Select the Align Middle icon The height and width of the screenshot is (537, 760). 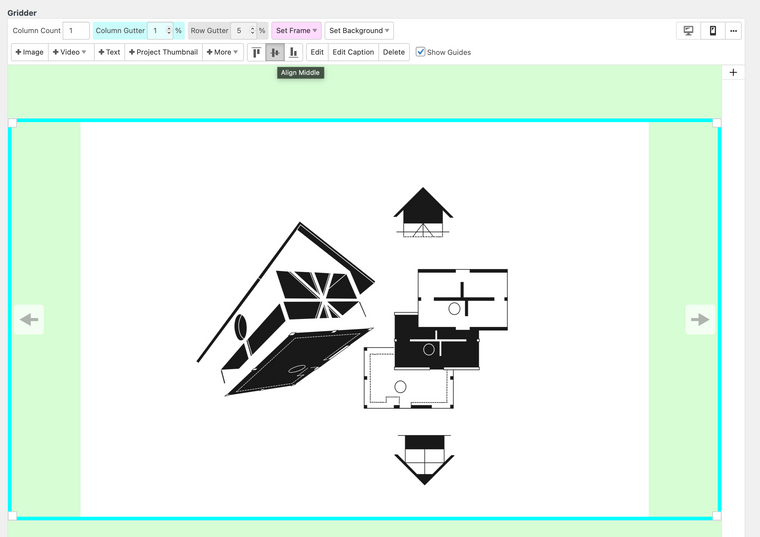(275, 52)
